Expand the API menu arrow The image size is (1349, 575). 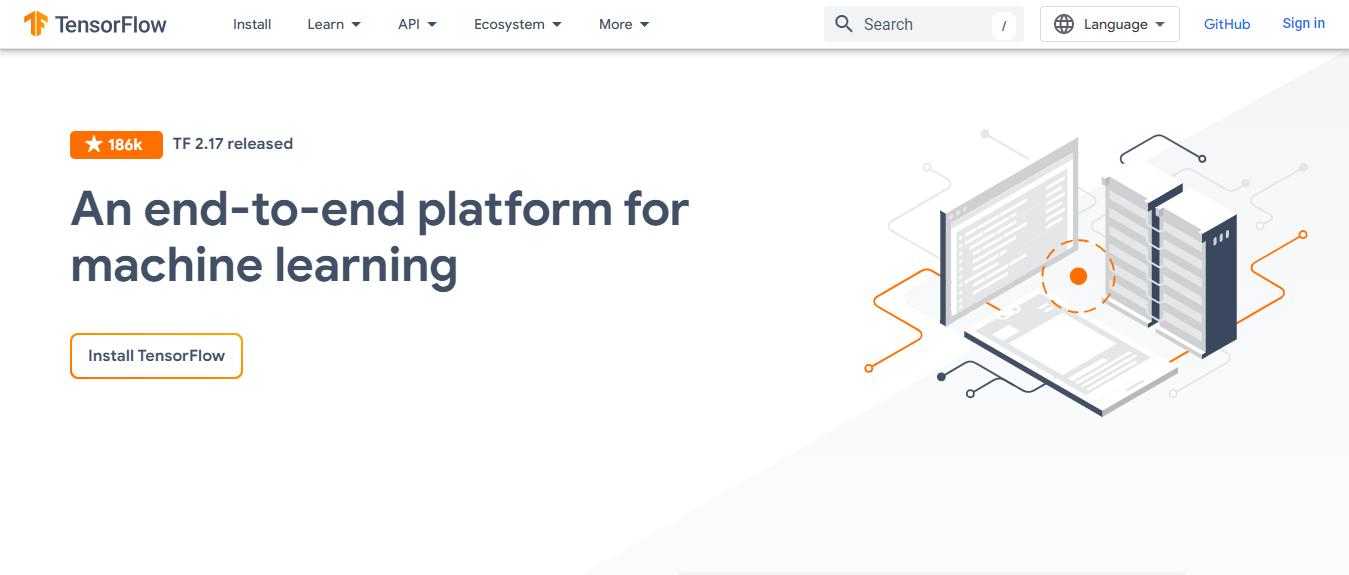tap(432, 24)
